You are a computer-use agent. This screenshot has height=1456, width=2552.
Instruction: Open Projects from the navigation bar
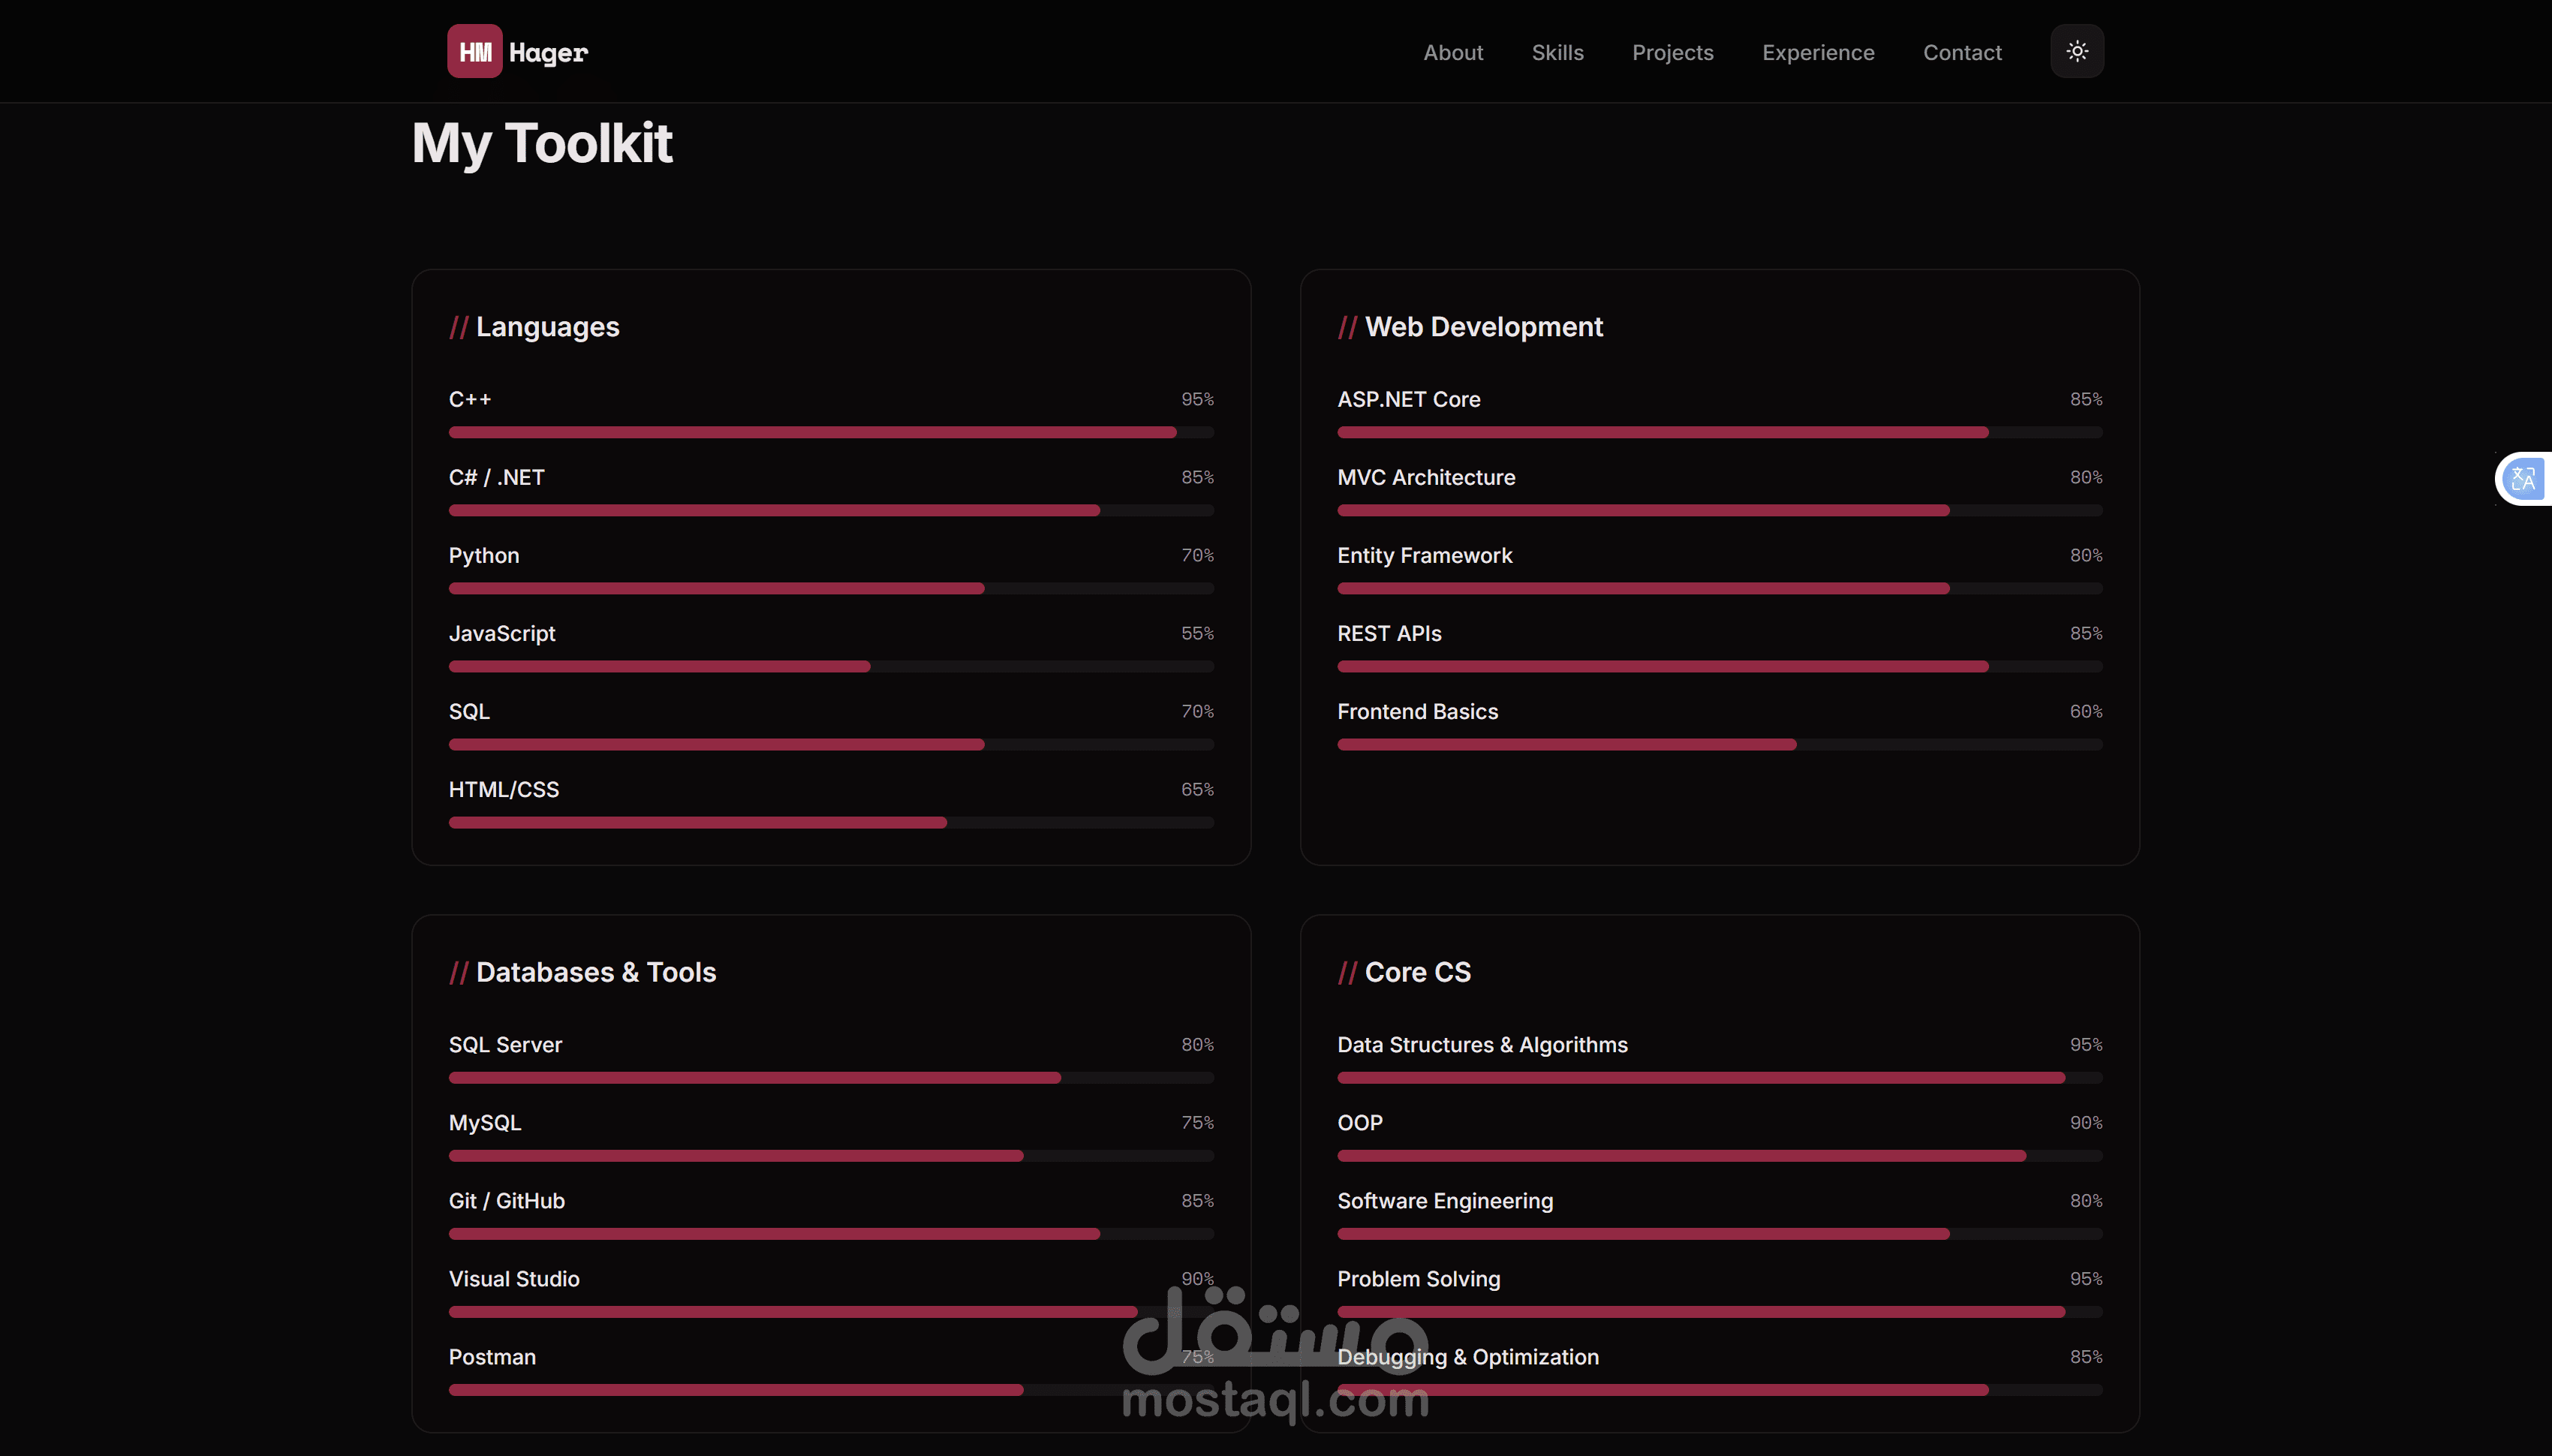pyautogui.click(x=1672, y=52)
